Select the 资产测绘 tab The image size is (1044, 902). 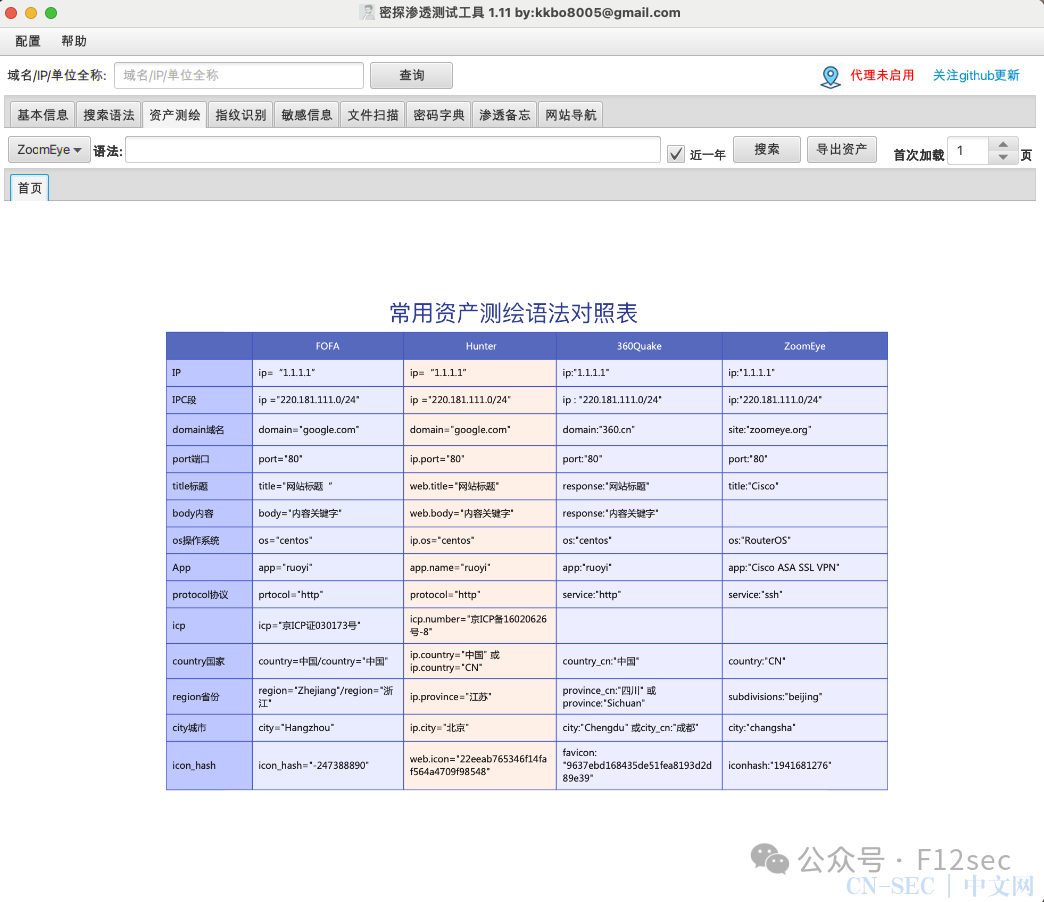(174, 115)
